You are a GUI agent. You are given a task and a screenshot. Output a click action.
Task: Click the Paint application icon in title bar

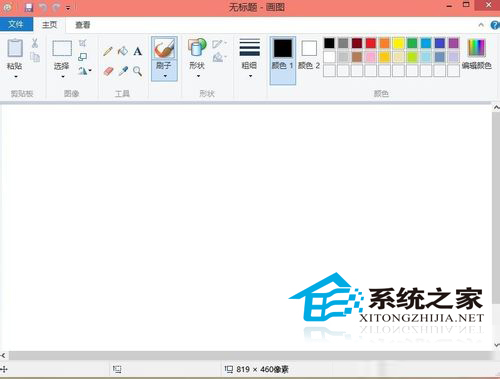[x=7, y=7]
